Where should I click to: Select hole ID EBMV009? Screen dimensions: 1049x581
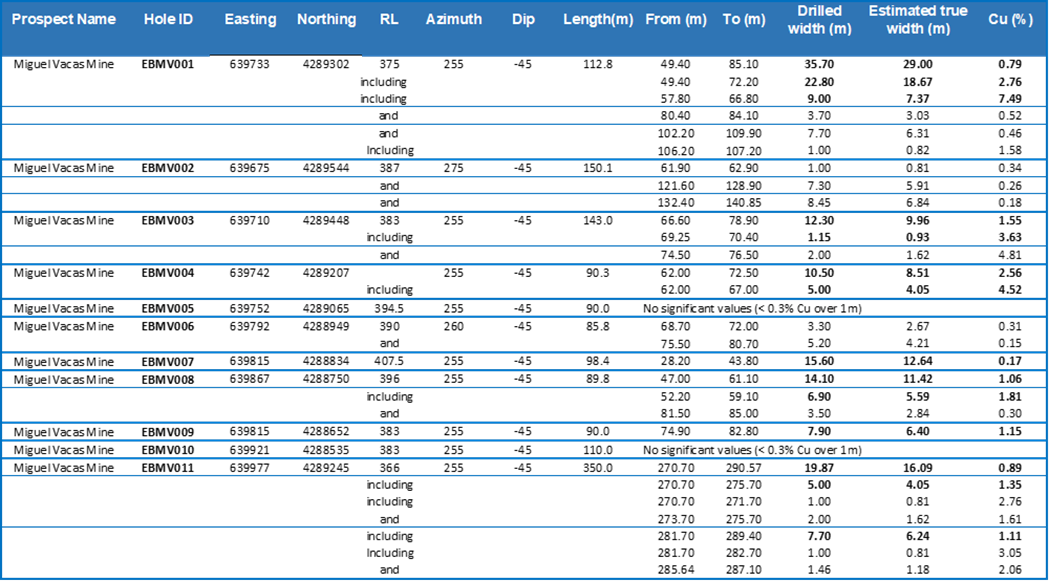pos(169,432)
